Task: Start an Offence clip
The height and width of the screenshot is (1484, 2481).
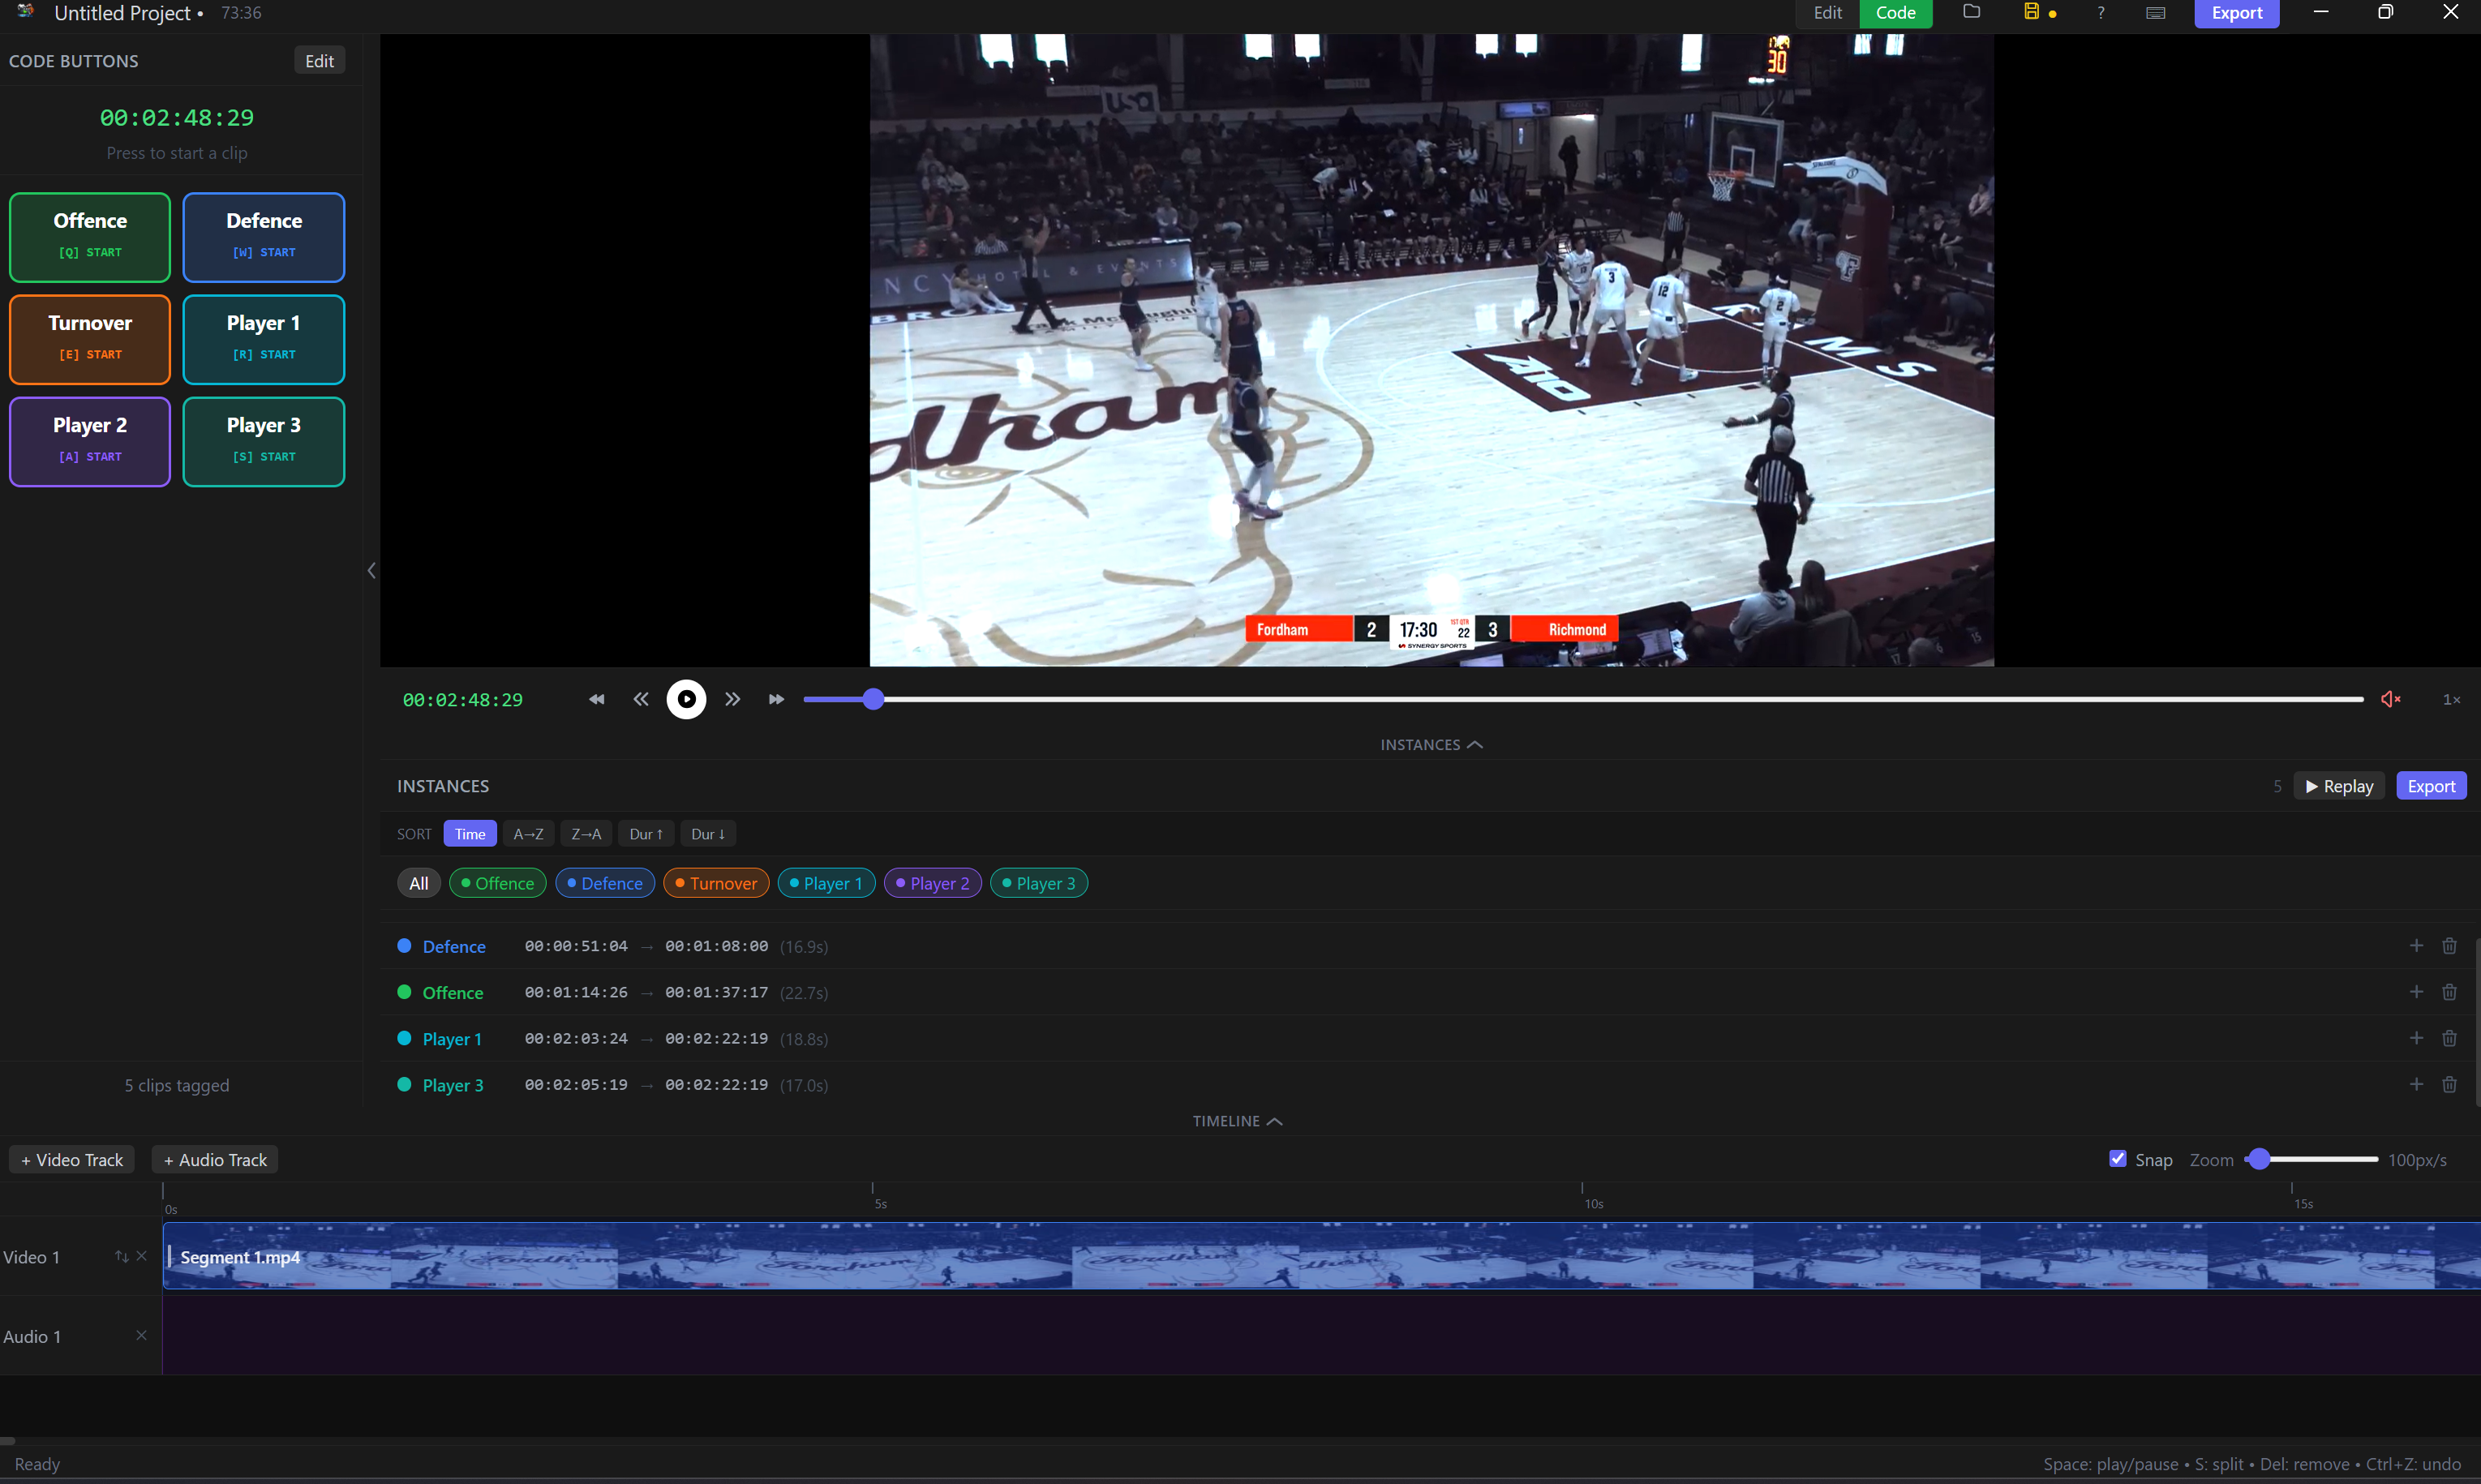Action: (90, 237)
